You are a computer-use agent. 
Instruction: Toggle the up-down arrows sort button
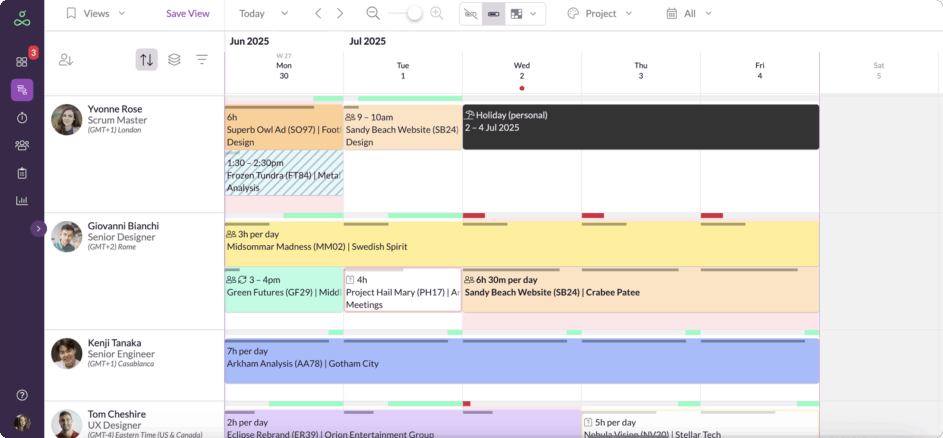coord(147,60)
